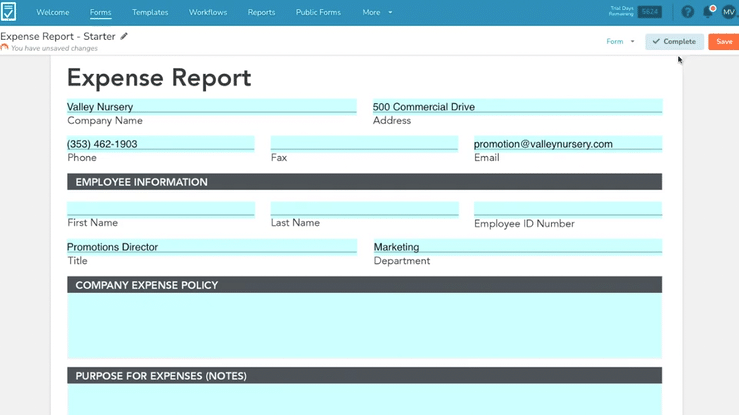739x415 pixels.
Task: Click the Email field
Action: [x=568, y=144]
